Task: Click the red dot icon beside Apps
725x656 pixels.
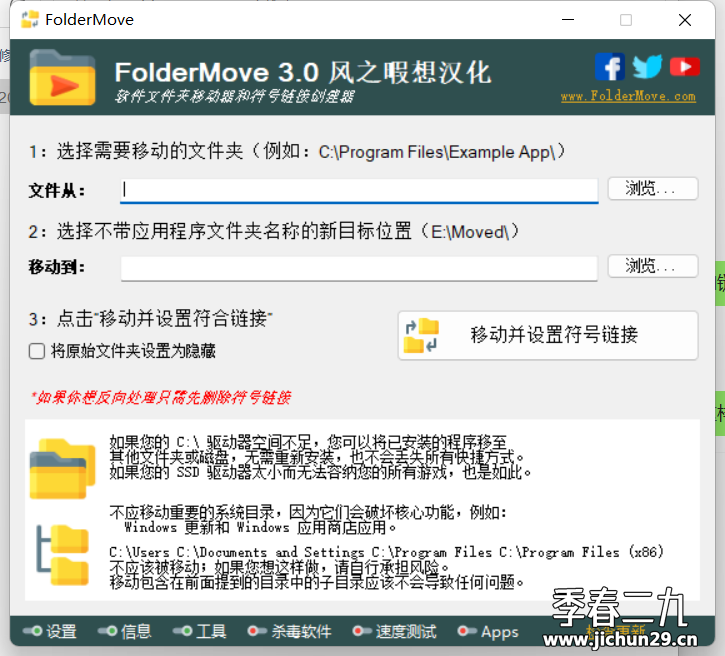Action: pos(467,631)
